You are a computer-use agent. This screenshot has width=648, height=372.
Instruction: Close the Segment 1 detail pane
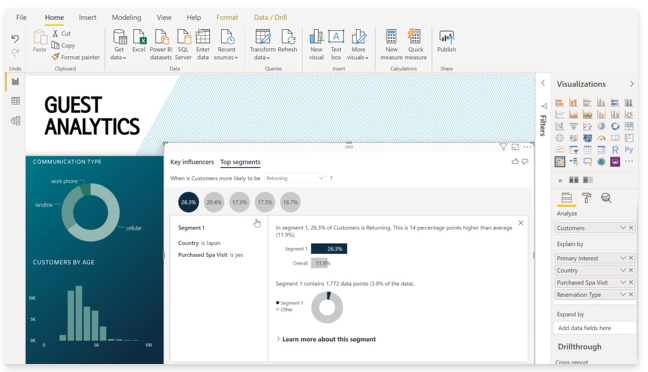(x=521, y=223)
